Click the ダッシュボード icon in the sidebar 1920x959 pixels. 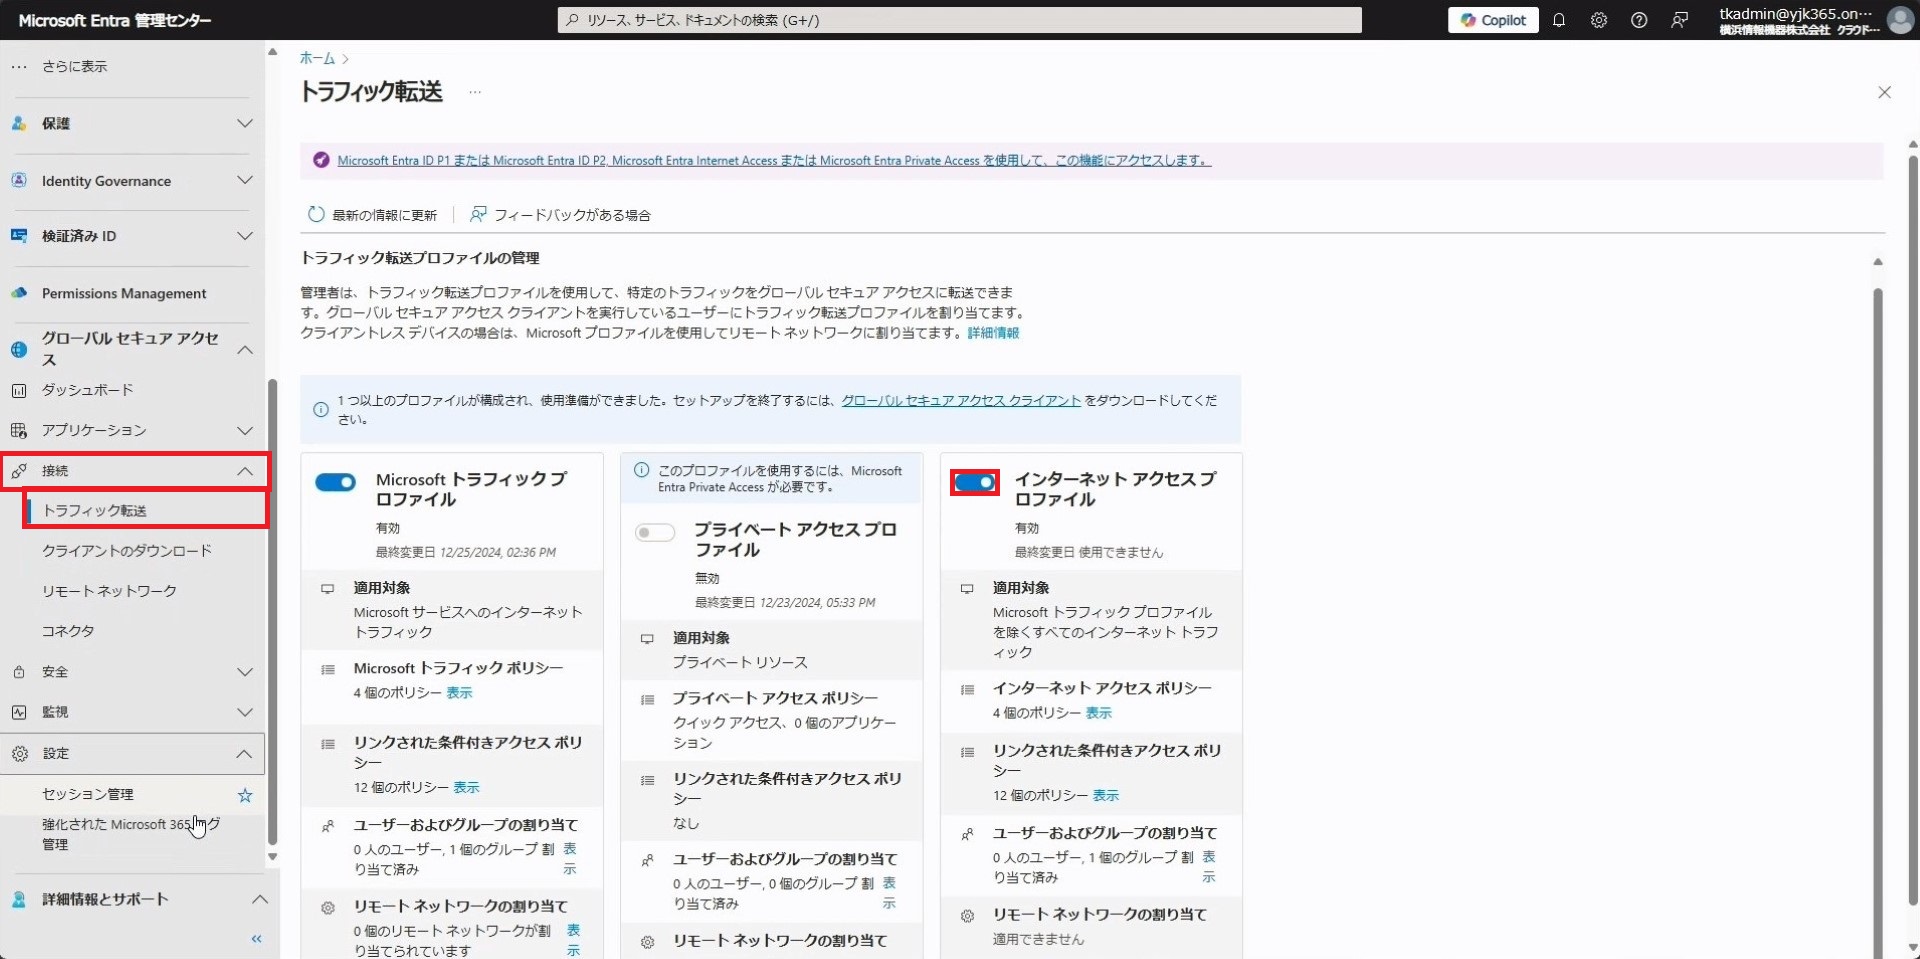19,391
